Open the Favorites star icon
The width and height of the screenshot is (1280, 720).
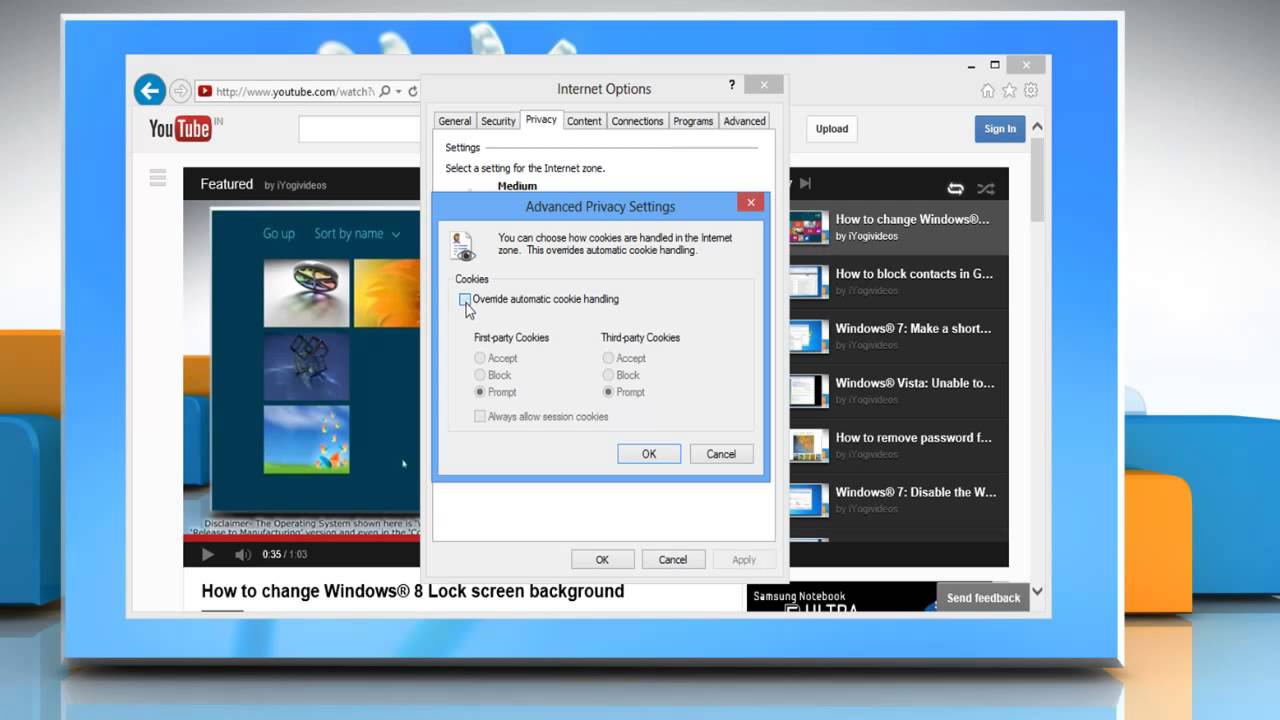1009,91
